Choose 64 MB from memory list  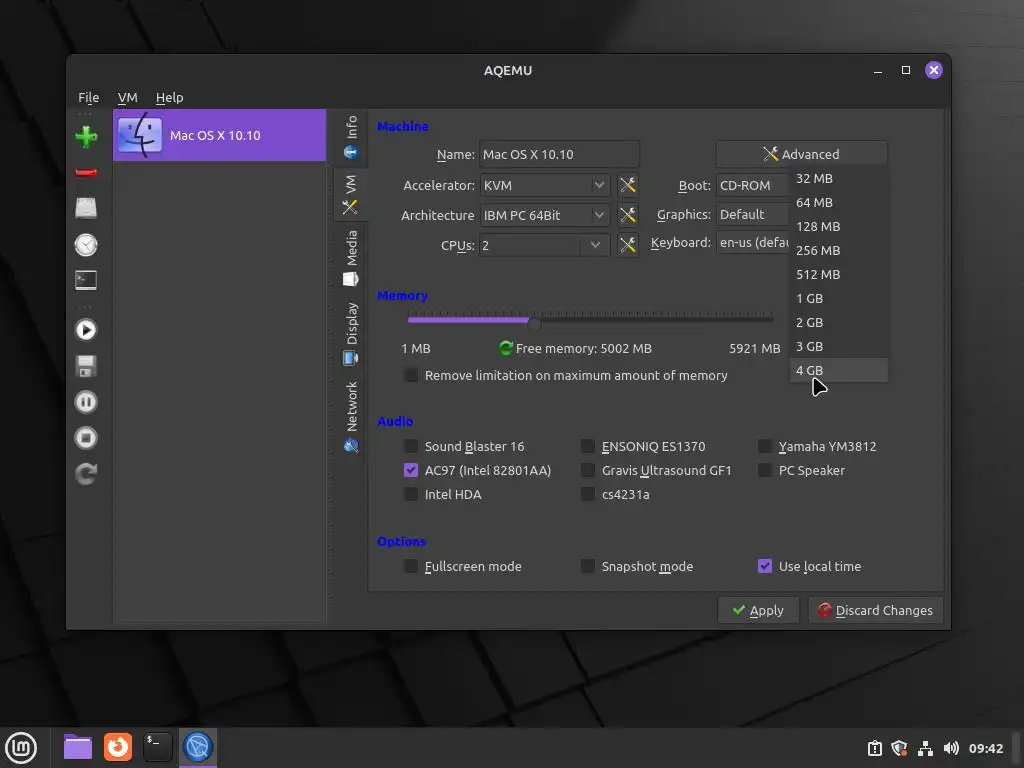(839, 202)
